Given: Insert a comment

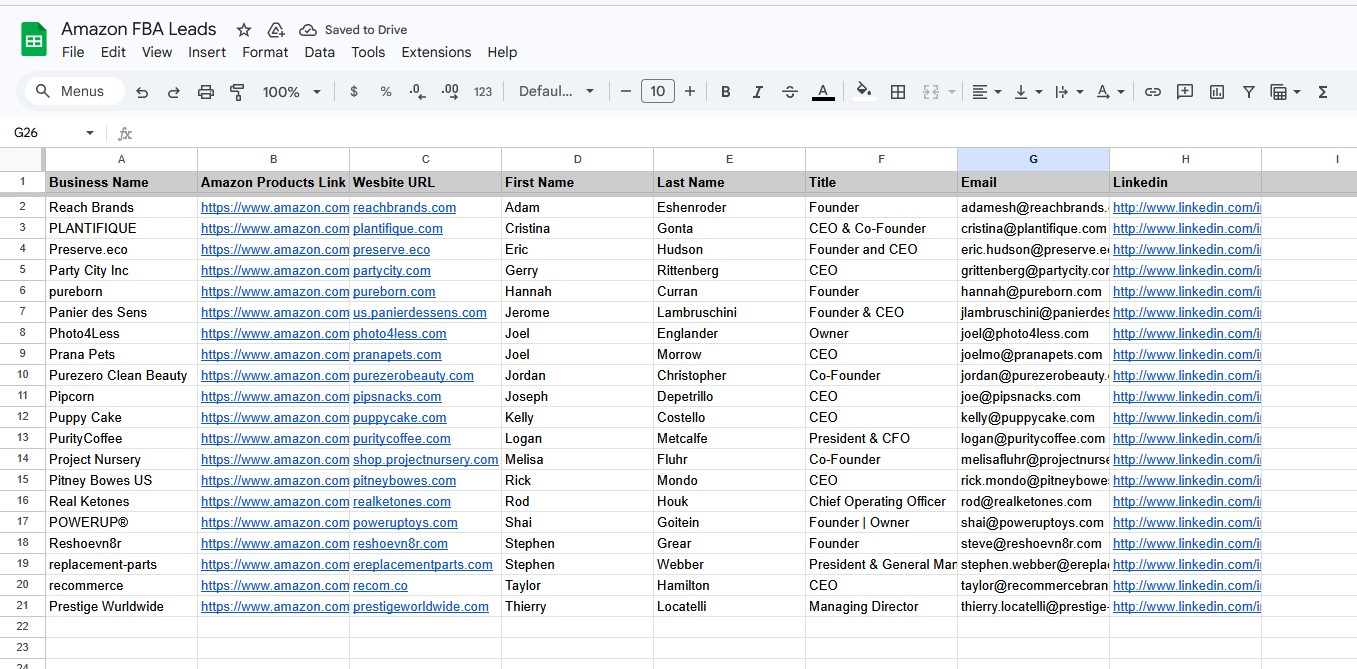Looking at the screenshot, I should pyautogui.click(x=1185, y=92).
